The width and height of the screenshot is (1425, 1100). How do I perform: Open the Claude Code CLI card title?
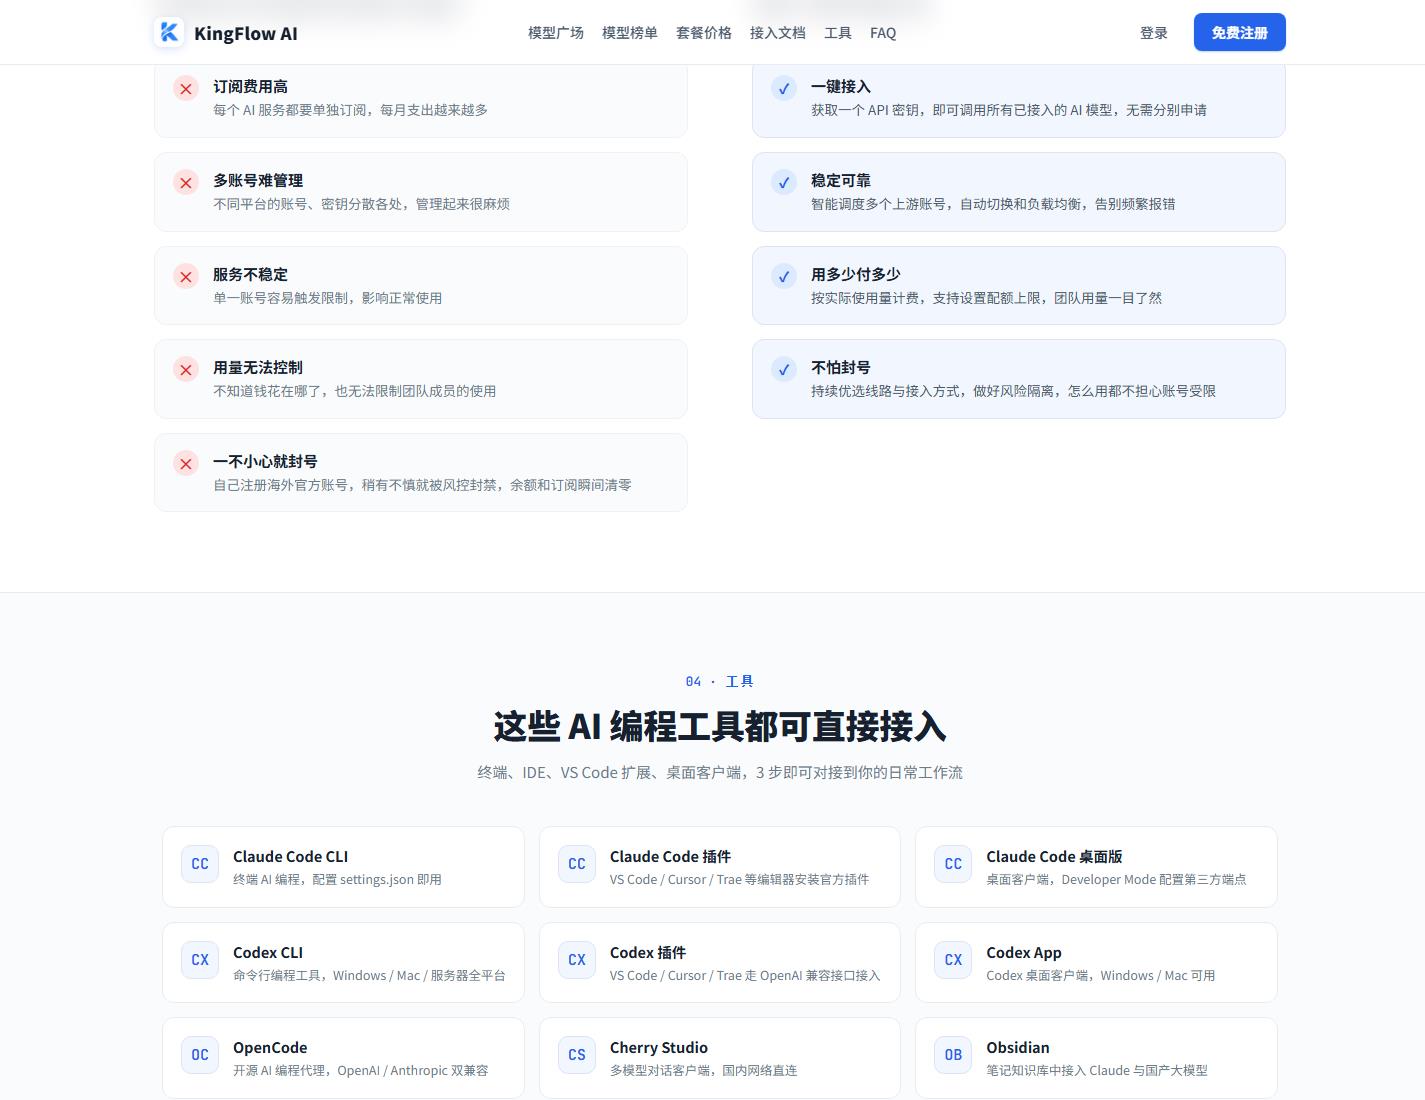click(x=291, y=857)
